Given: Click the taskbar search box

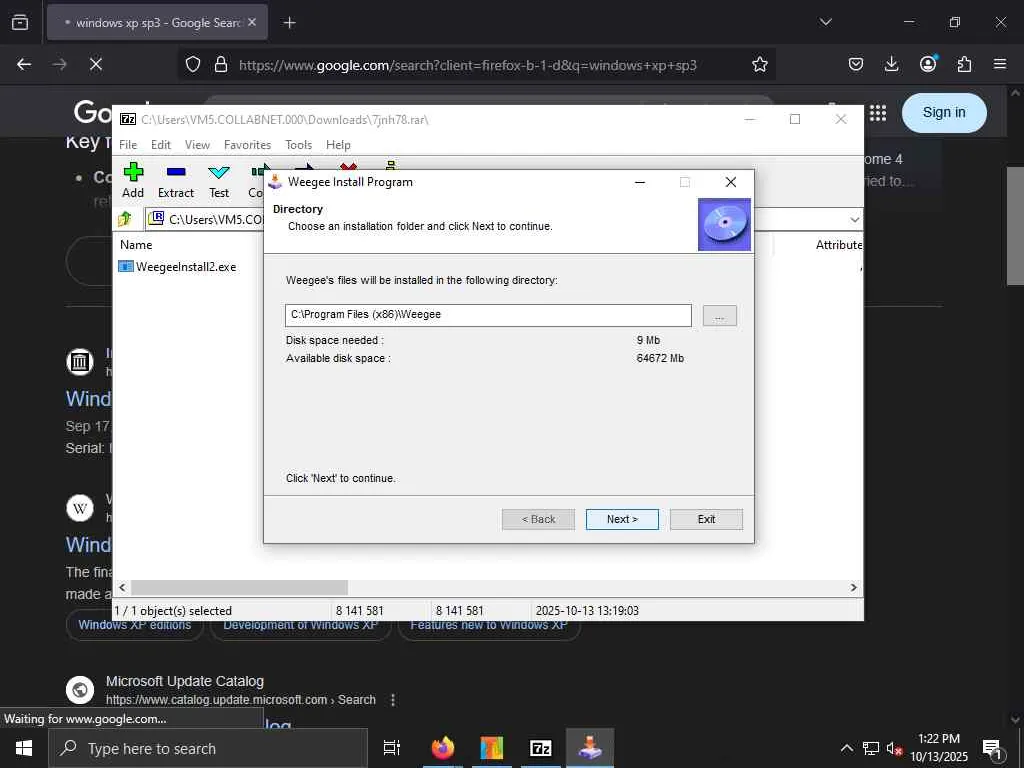Looking at the screenshot, I should coord(208,748).
